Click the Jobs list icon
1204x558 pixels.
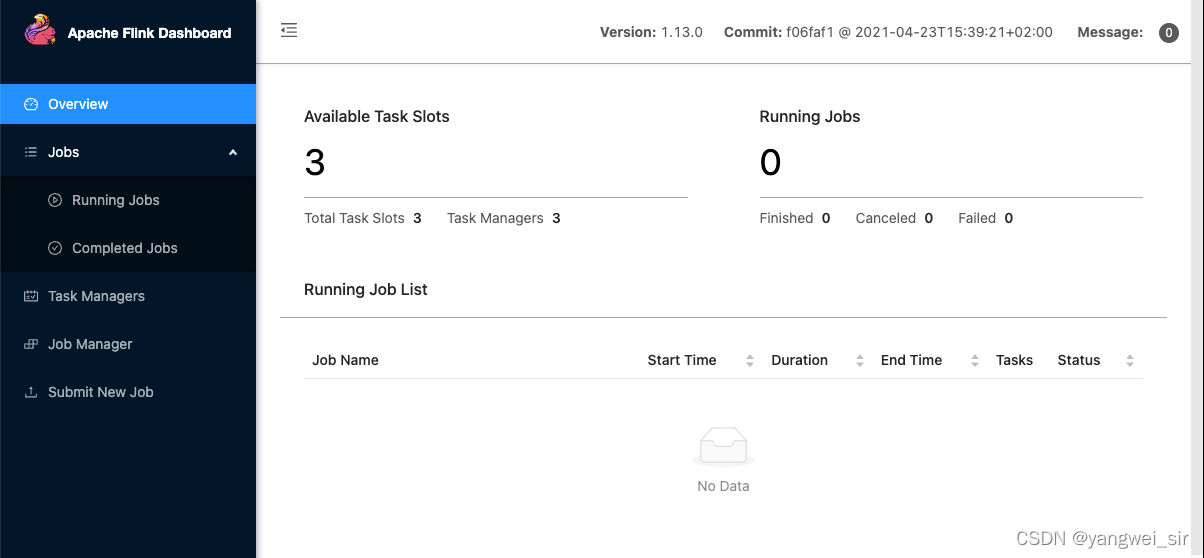pyautogui.click(x=30, y=152)
